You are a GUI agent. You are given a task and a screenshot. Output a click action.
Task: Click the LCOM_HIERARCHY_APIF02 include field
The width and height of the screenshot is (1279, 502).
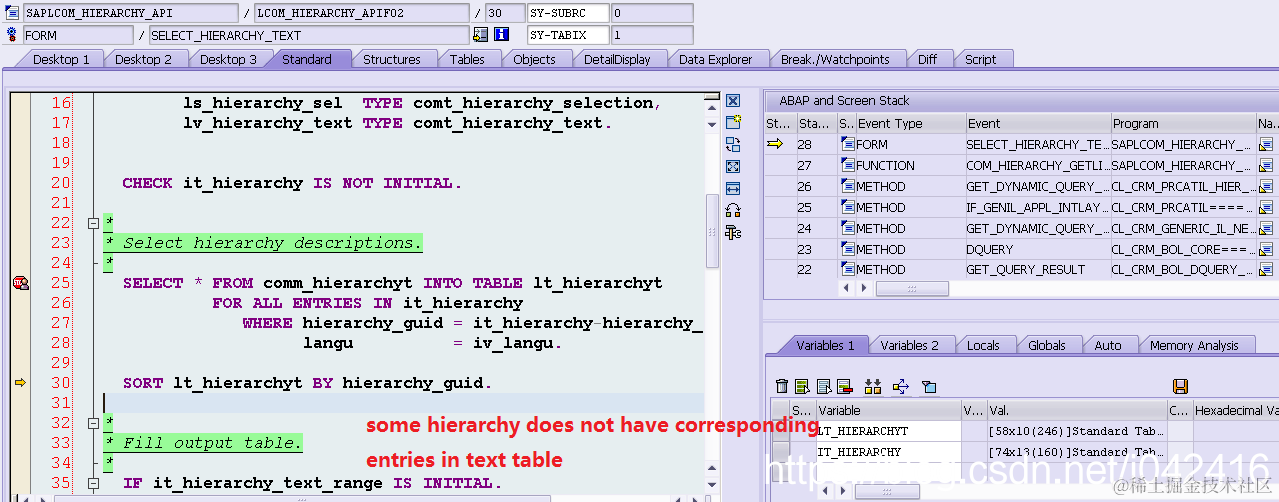coord(360,13)
